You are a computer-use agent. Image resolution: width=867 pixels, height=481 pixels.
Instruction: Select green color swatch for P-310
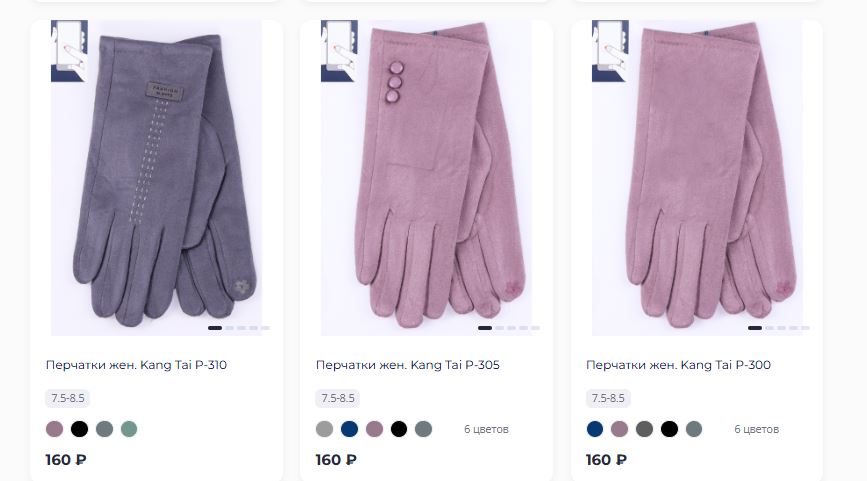pyautogui.click(x=129, y=429)
